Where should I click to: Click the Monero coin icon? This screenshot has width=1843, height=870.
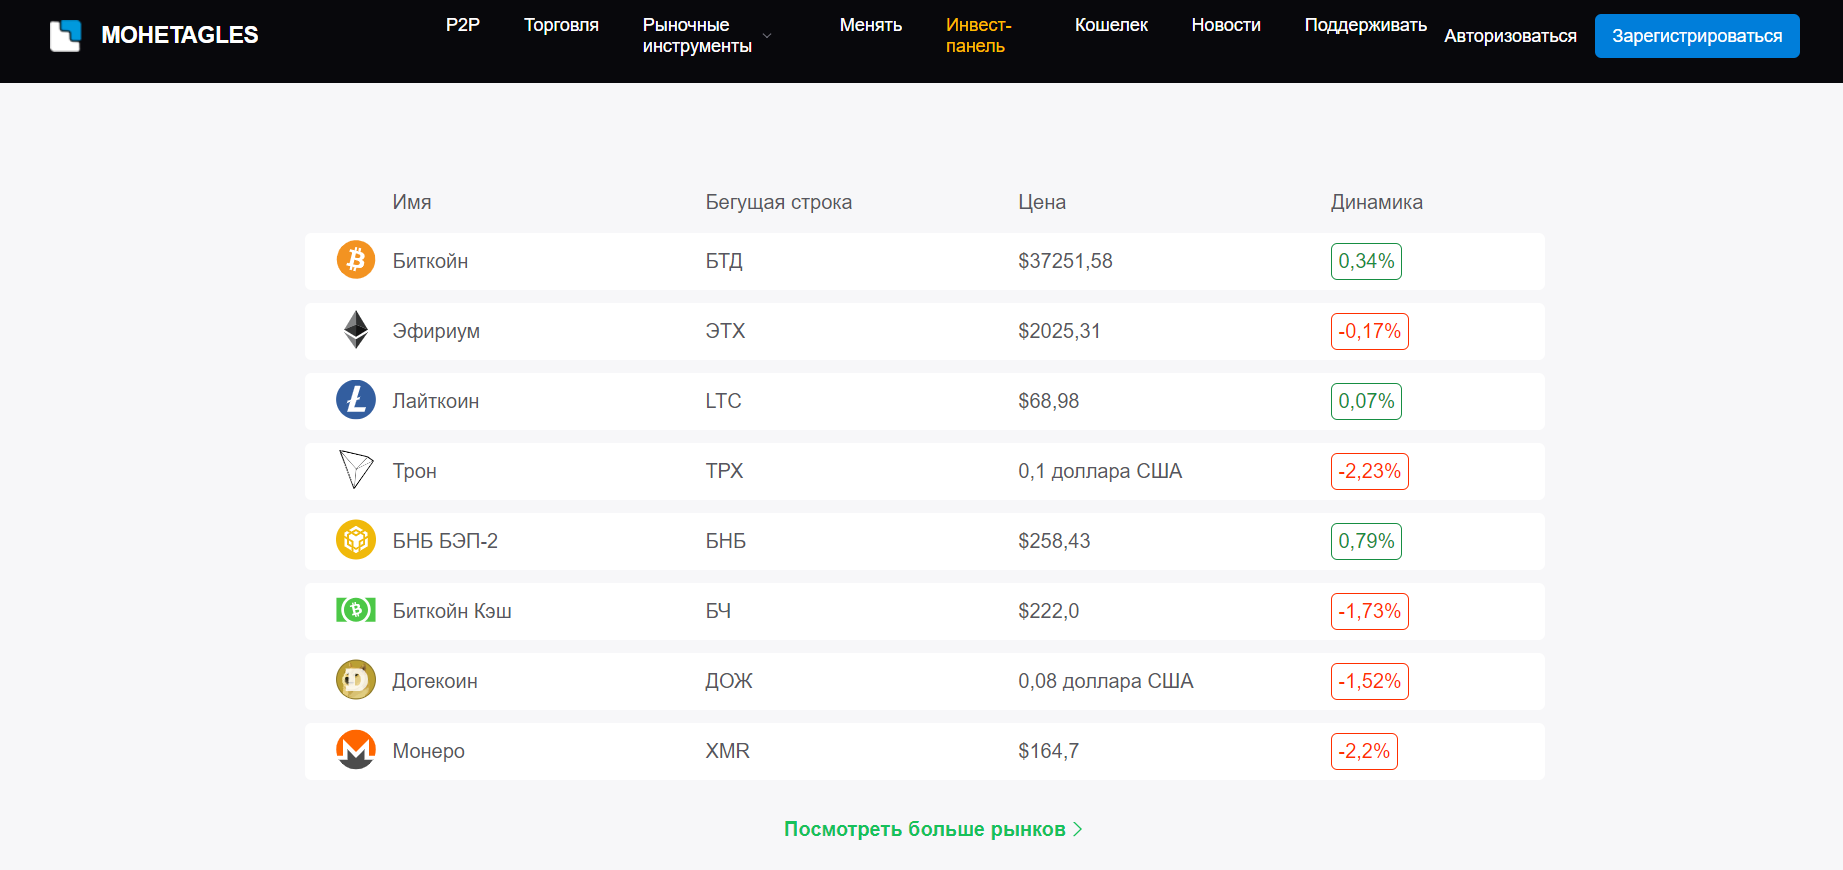click(356, 750)
